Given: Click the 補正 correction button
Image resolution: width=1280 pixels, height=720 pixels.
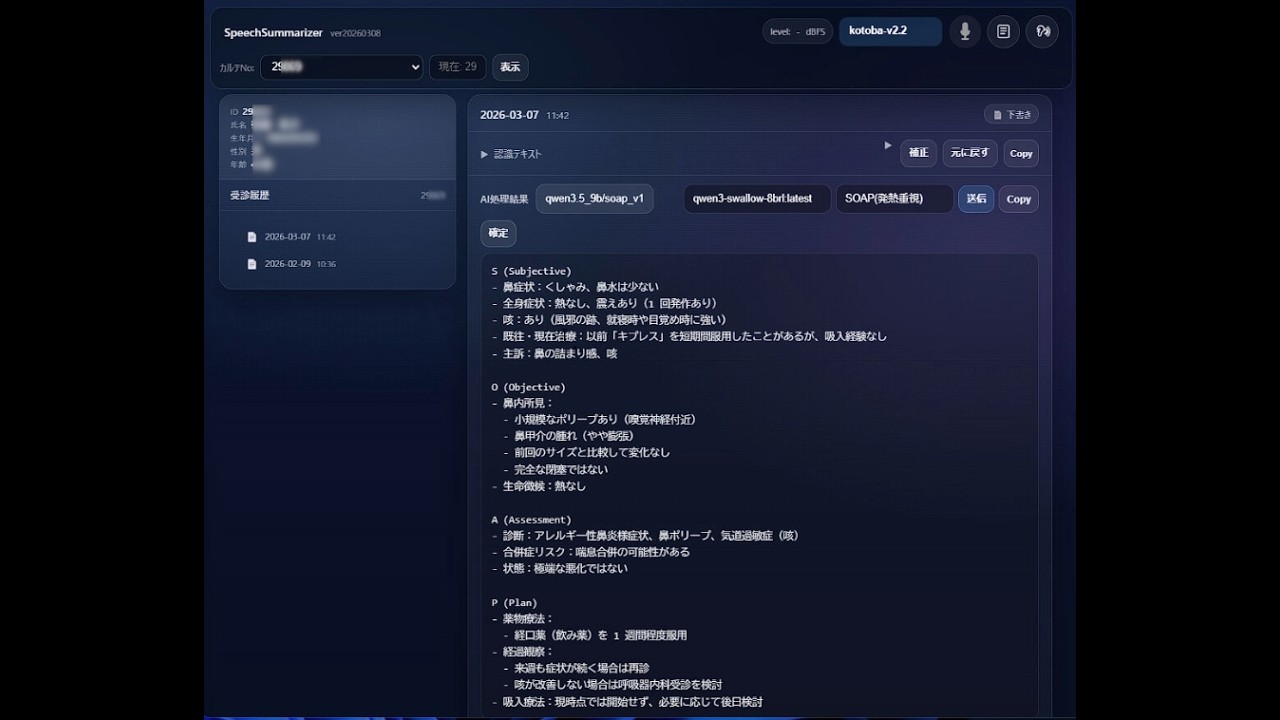Looking at the screenshot, I should point(918,153).
